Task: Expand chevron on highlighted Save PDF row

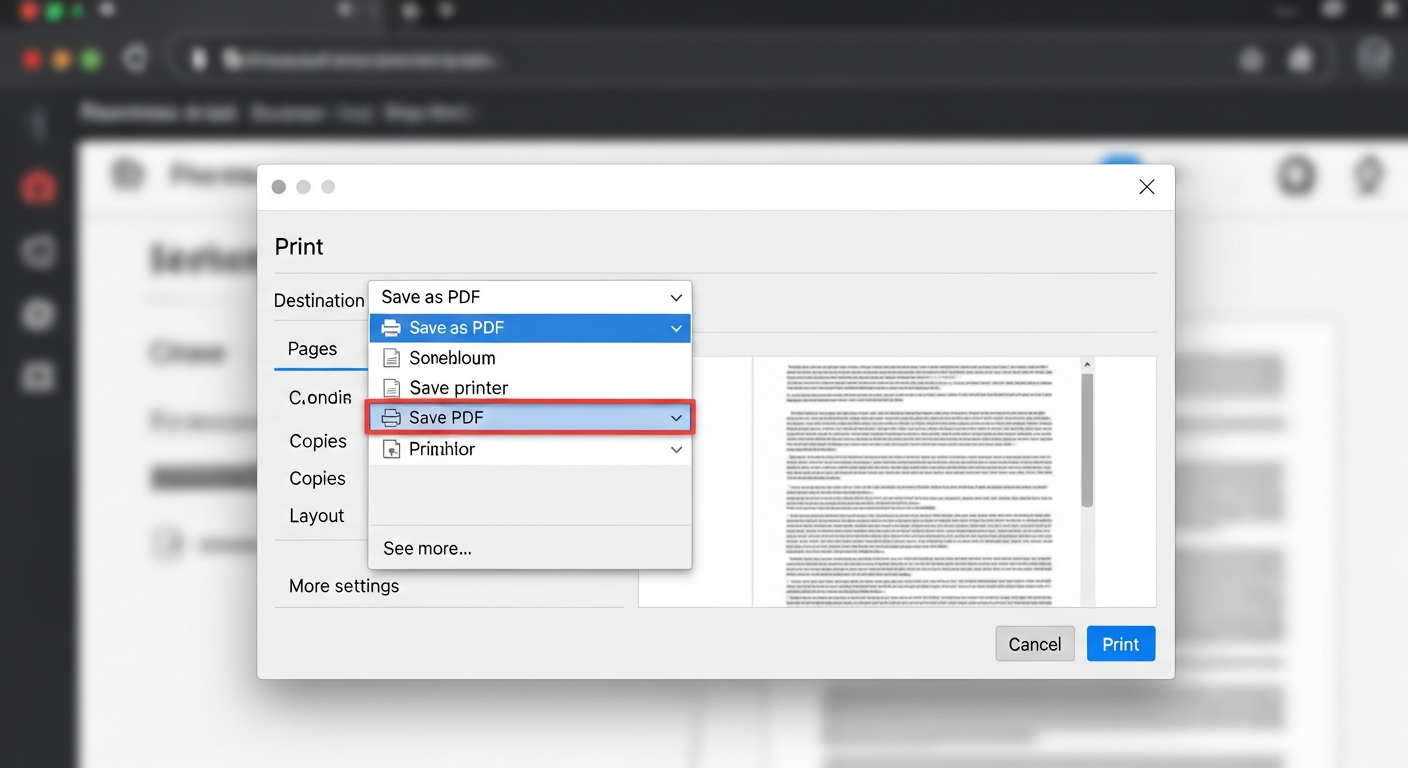Action: pos(676,418)
